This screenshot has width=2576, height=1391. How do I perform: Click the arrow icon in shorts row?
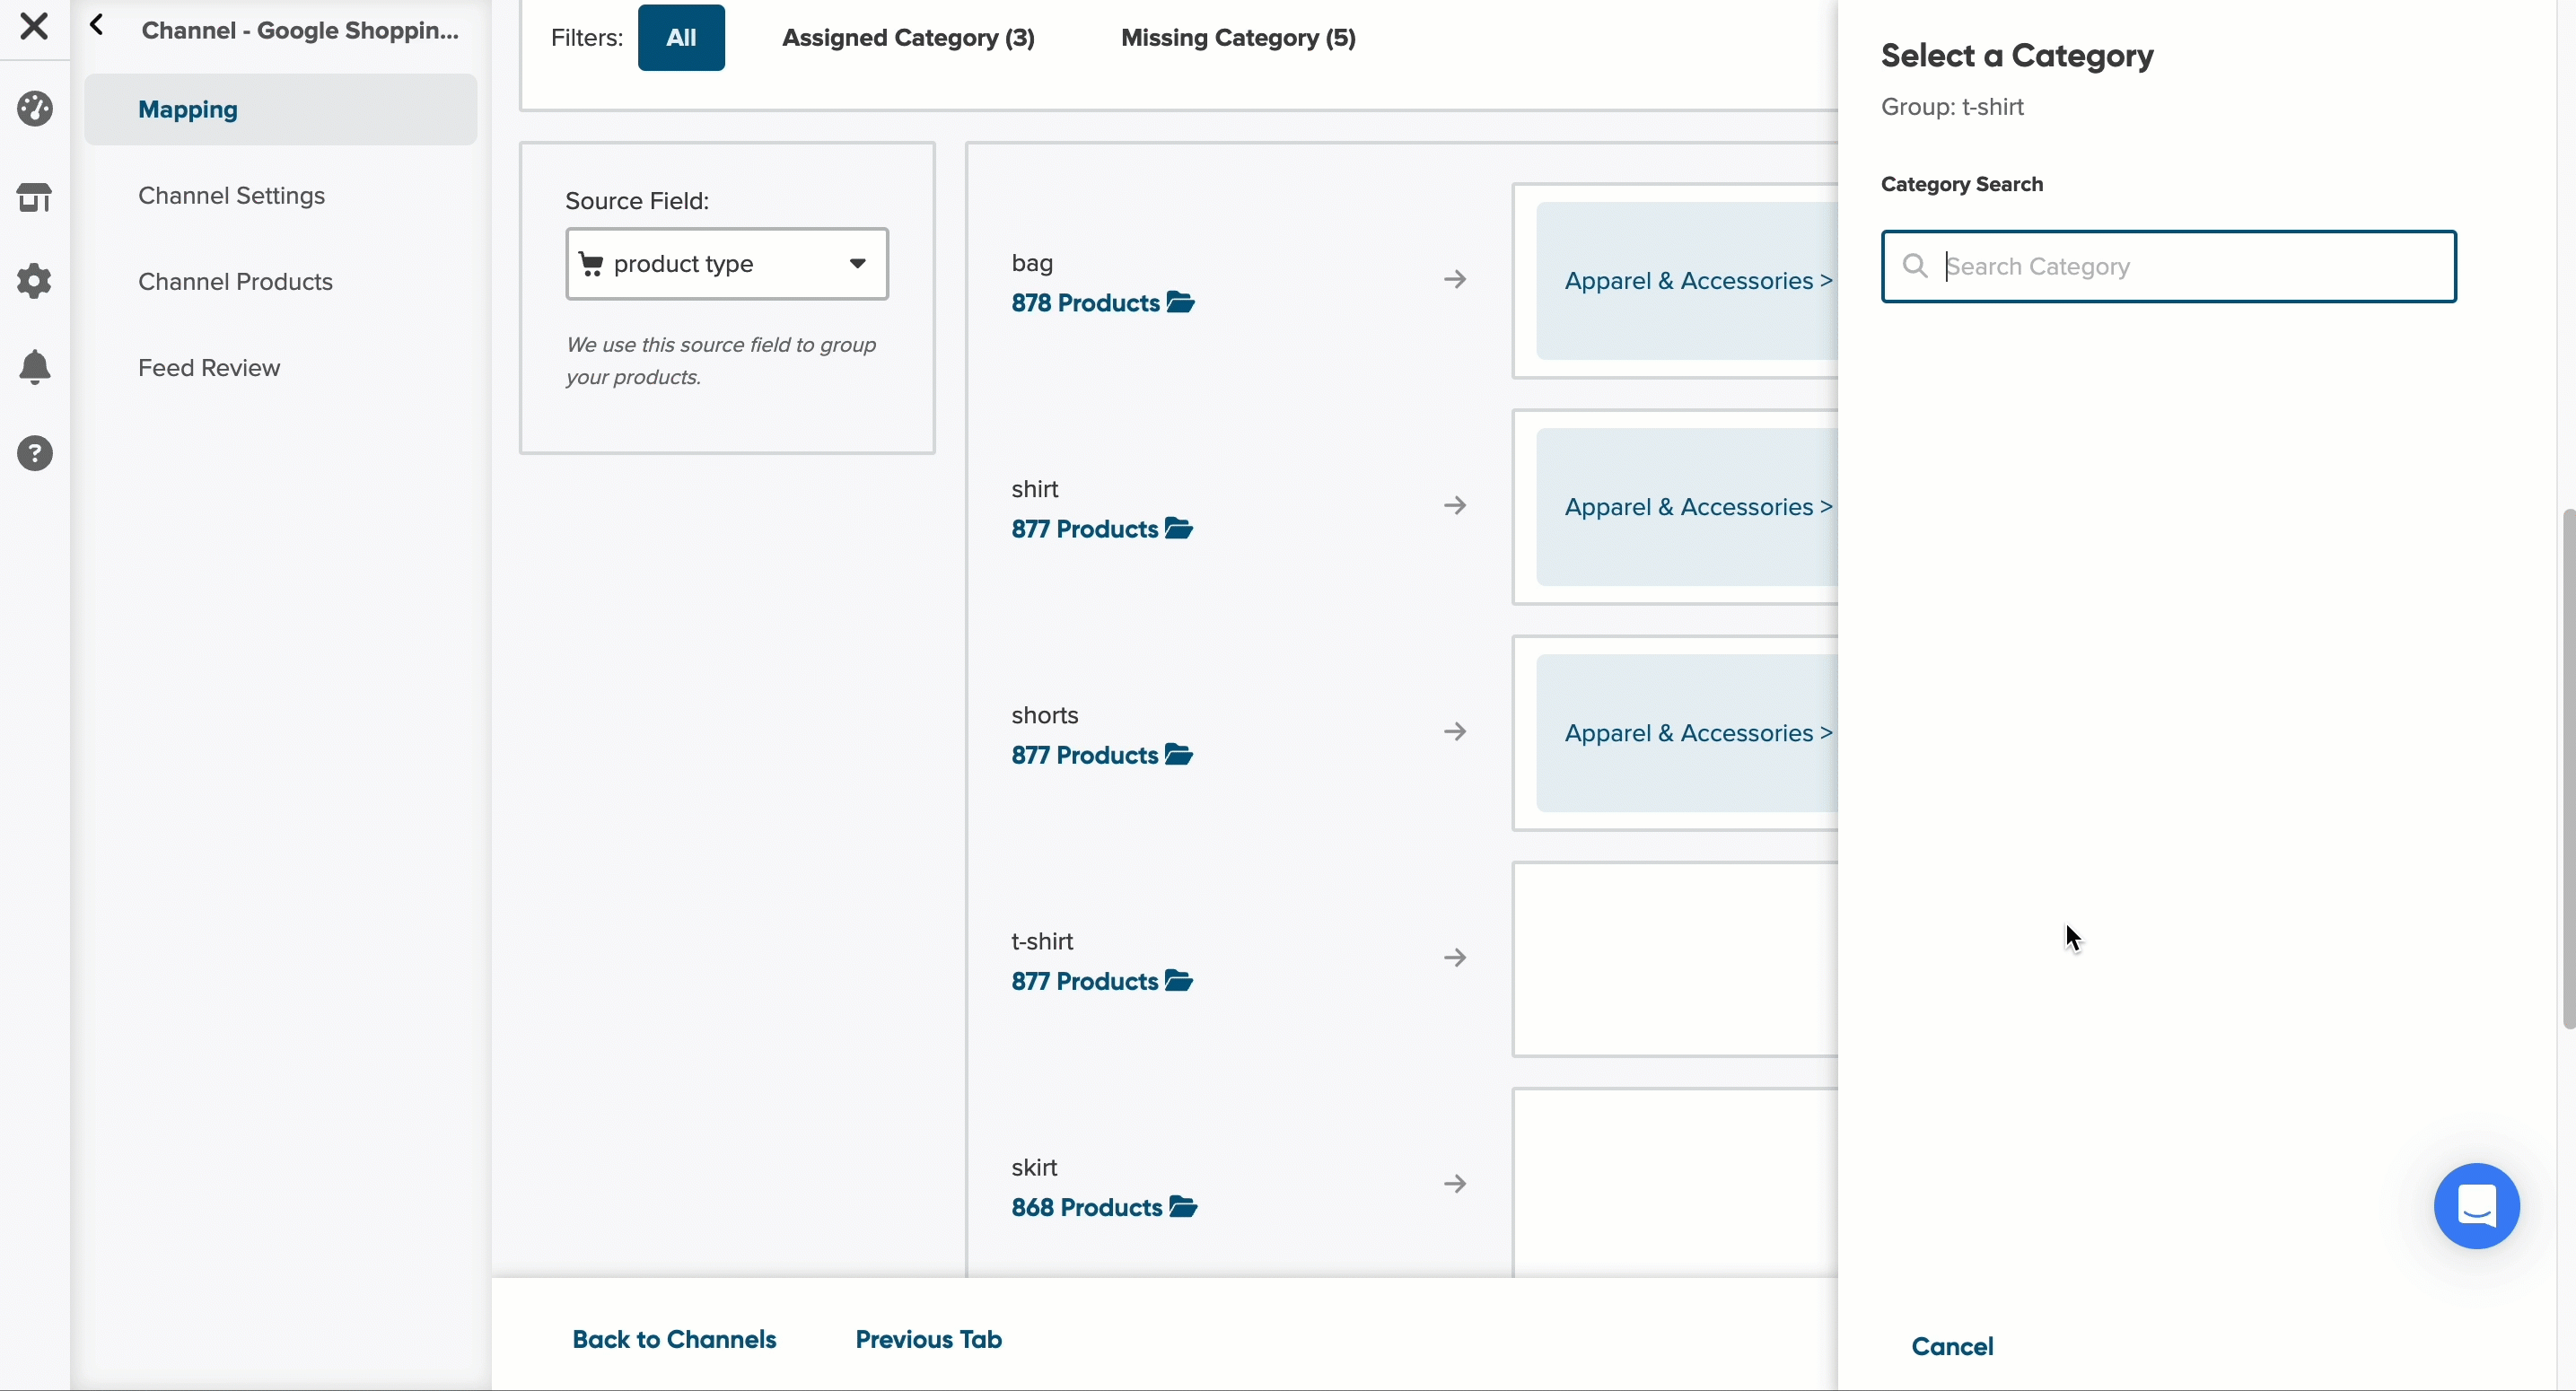[x=1455, y=731]
